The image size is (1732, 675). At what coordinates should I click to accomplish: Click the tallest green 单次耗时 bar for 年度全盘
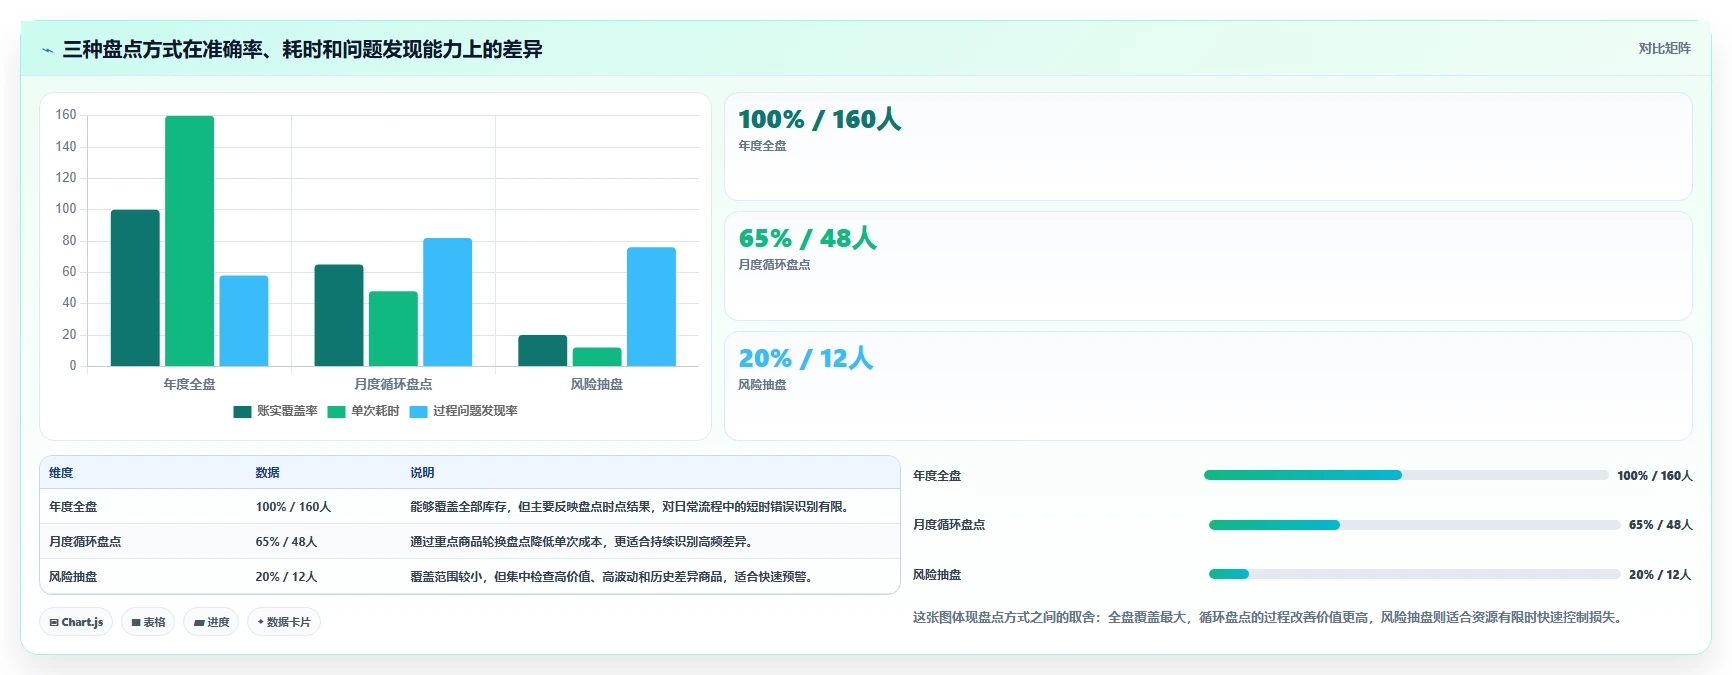coord(189,241)
